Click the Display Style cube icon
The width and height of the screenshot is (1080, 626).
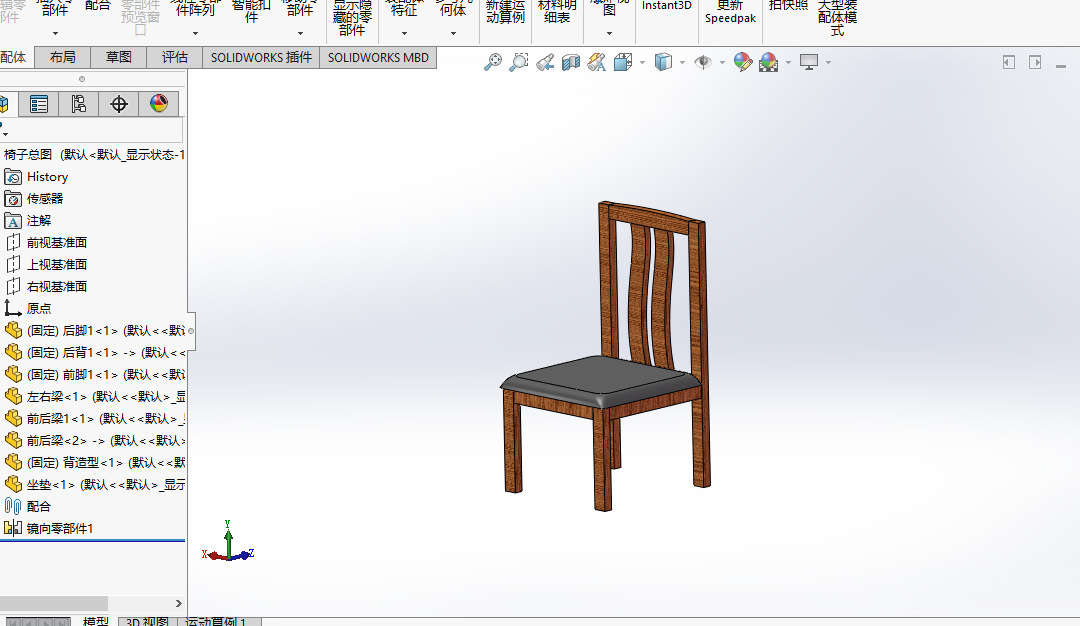pos(663,63)
